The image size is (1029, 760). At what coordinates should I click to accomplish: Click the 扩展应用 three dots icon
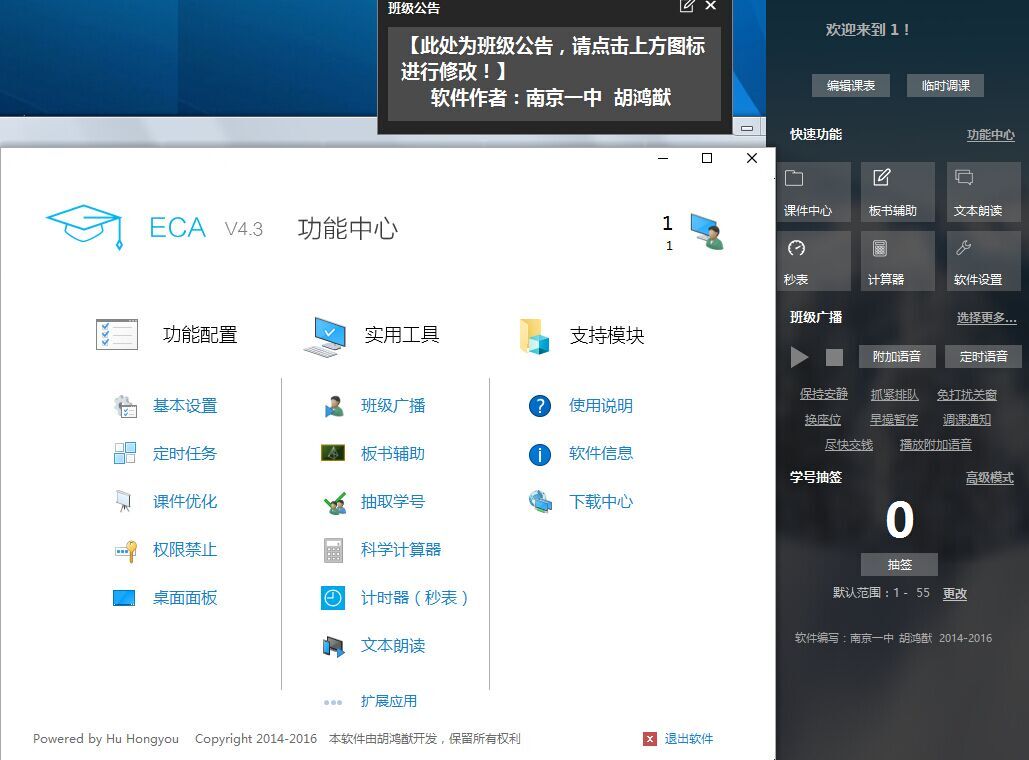tap(333, 702)
